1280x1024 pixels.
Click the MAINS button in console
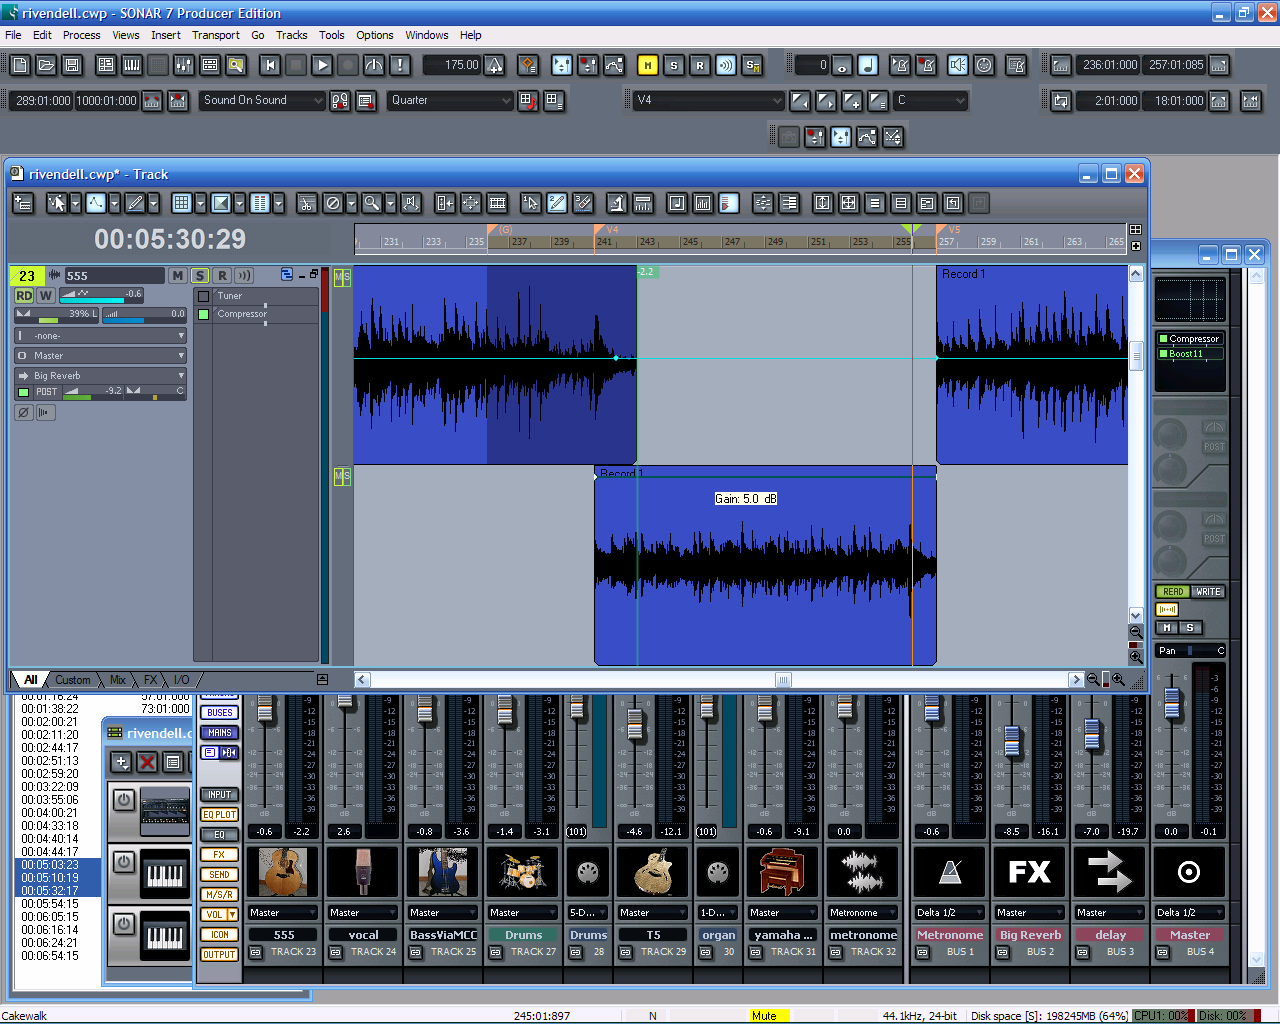pyautogui.click(x=220, y=733)
